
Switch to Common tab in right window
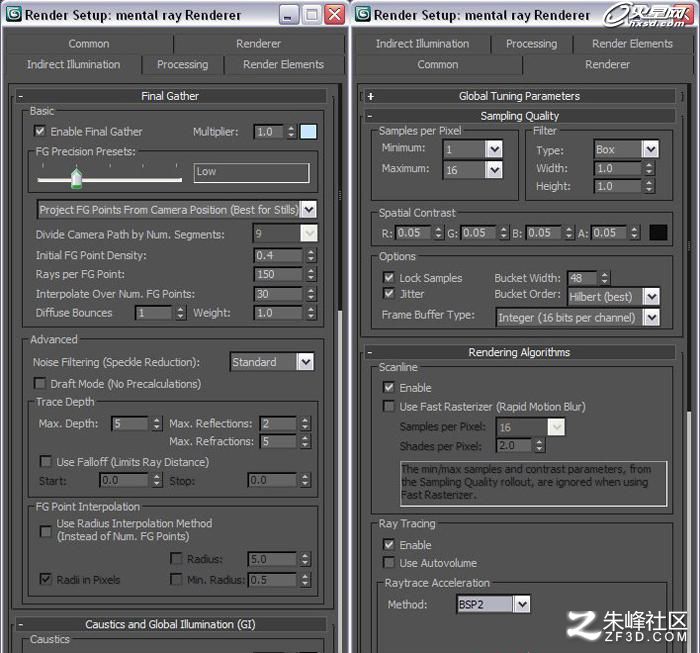click(x=438, y=64)
